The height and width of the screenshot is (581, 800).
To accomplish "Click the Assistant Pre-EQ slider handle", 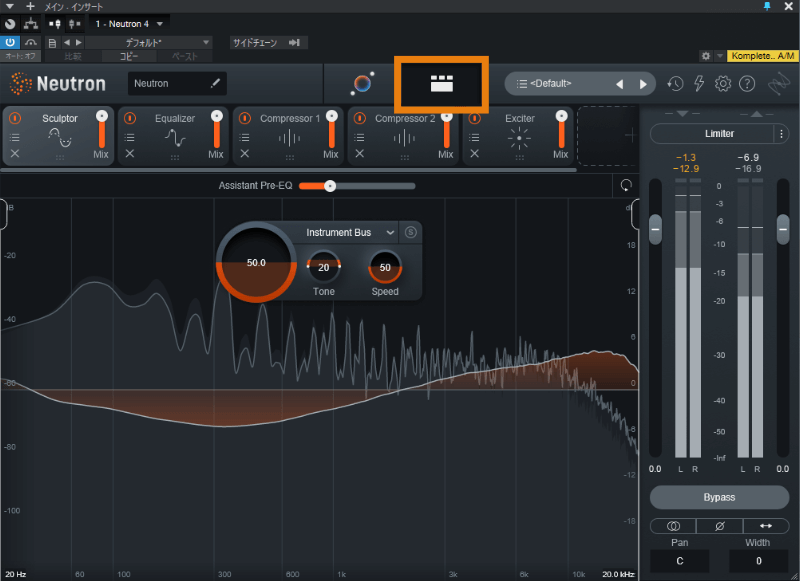I will [x=330, y=186].
